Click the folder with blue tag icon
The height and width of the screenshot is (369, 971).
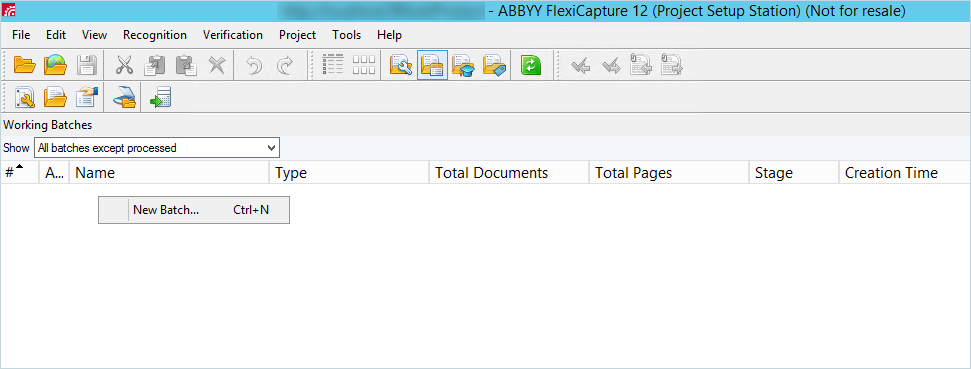[495, 65]
